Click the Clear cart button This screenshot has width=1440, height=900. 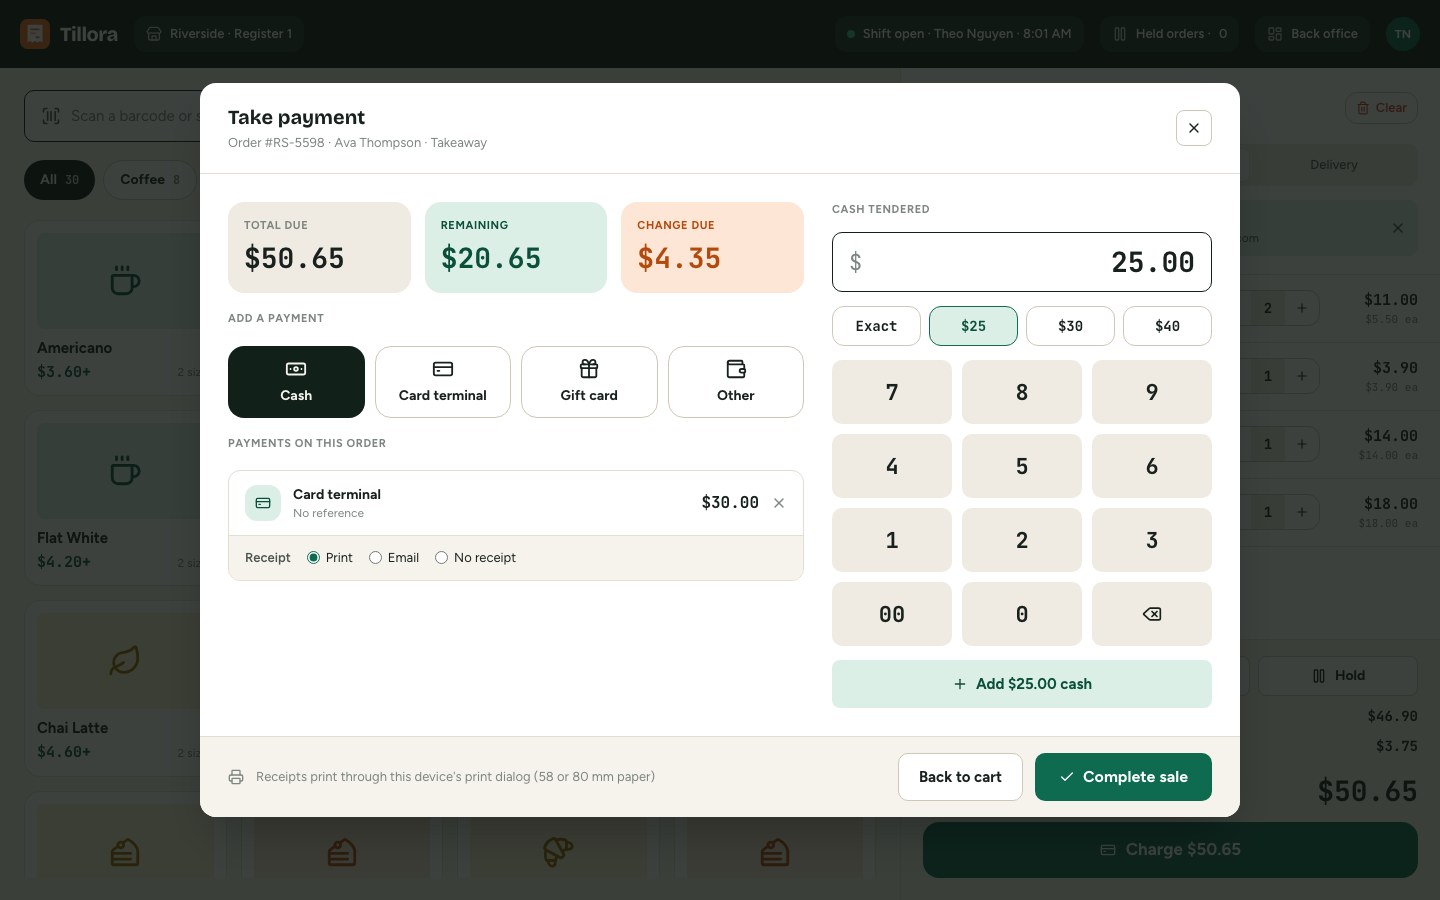point(1381,108)
